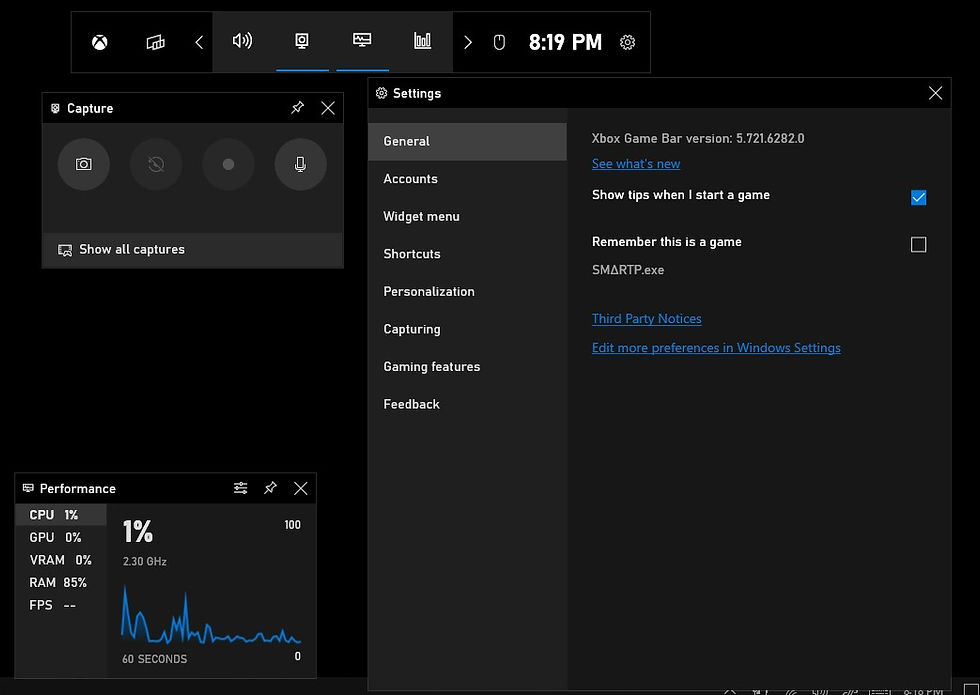Viewport: 980px width, 695px height.
Task: Open the Widget menu settings tab
Action: point(468,217)
